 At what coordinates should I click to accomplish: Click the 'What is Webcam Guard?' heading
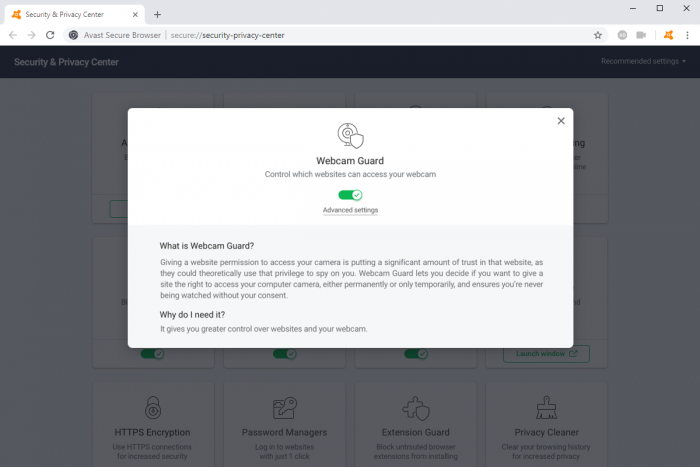pyautogui.click(x=207, y=246)
